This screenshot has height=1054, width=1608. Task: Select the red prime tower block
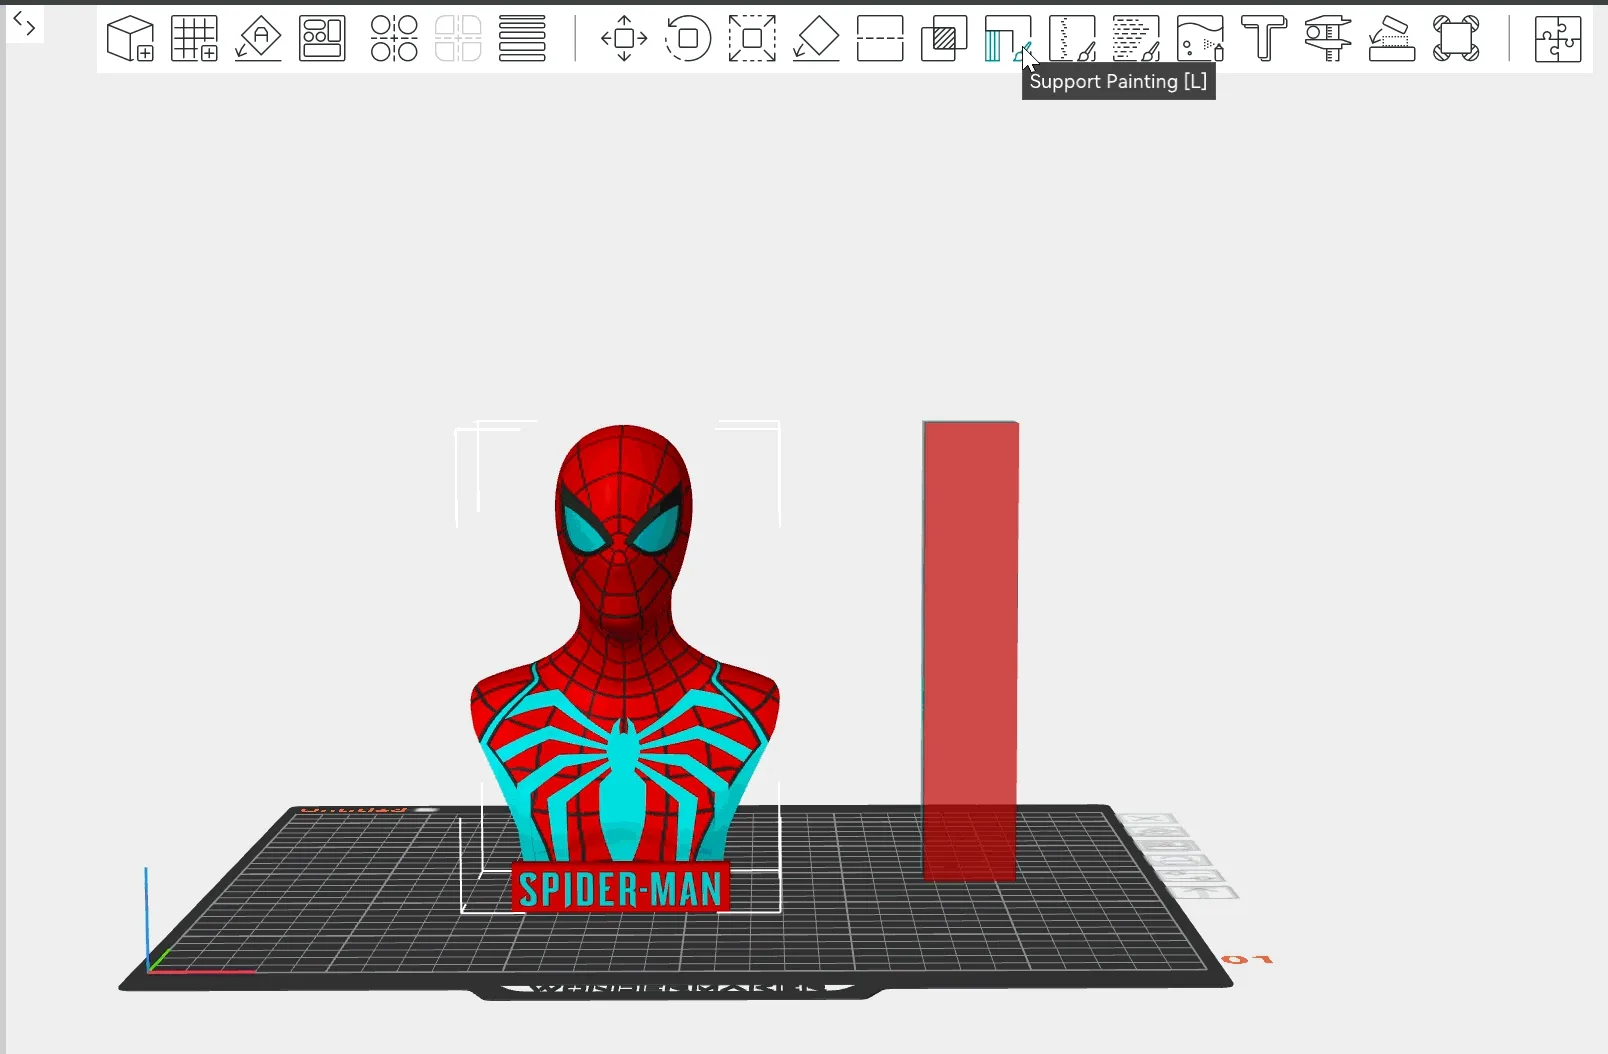pyautogui.click(x=970, y=650)
